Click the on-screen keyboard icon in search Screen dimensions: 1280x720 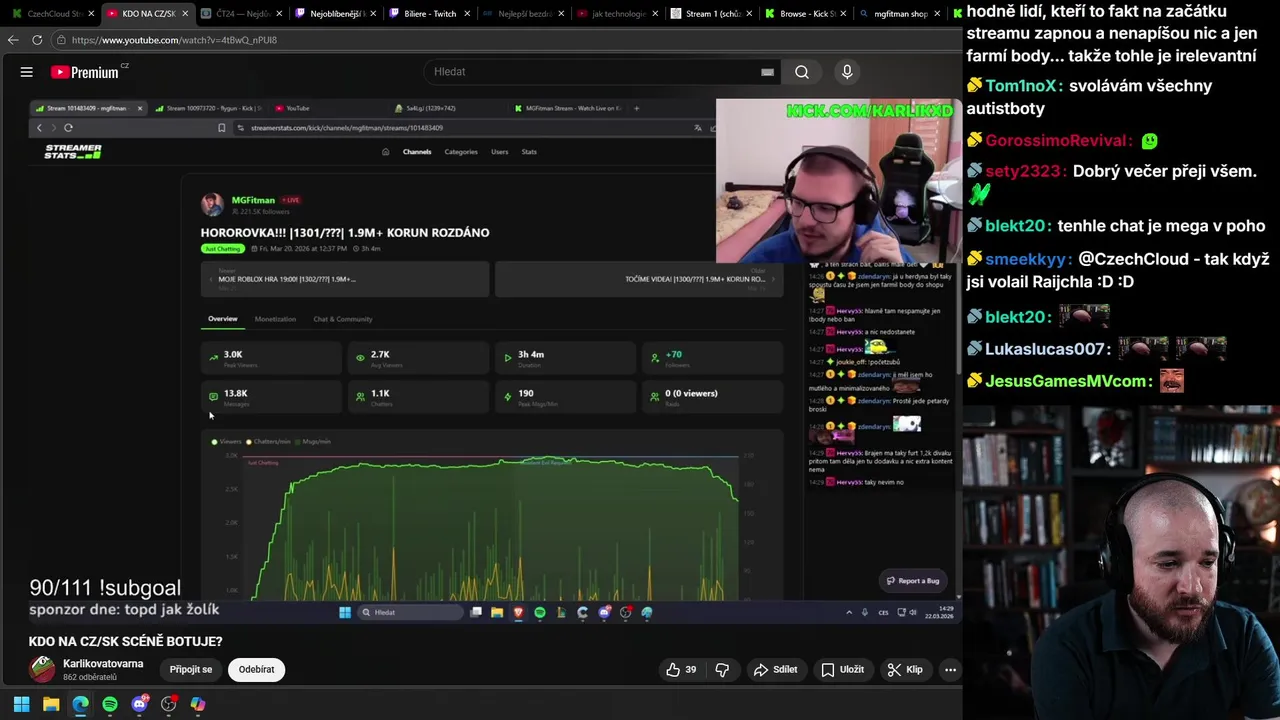click(x=767, y=72)
